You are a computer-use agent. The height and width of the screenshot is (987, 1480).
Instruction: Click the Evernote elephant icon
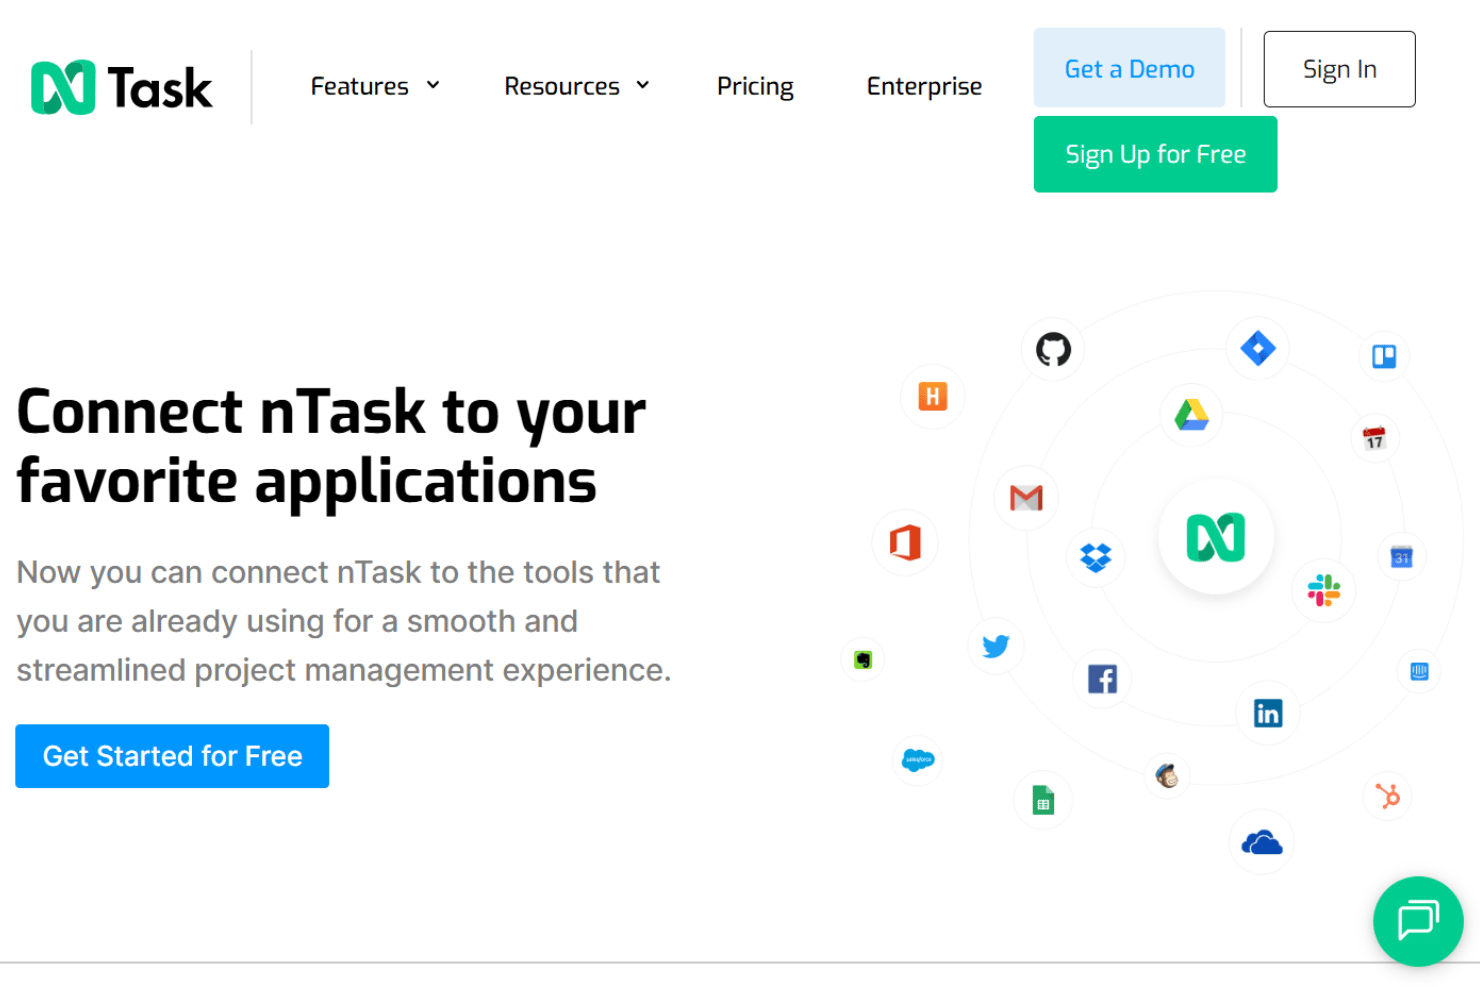coord(863,660)
